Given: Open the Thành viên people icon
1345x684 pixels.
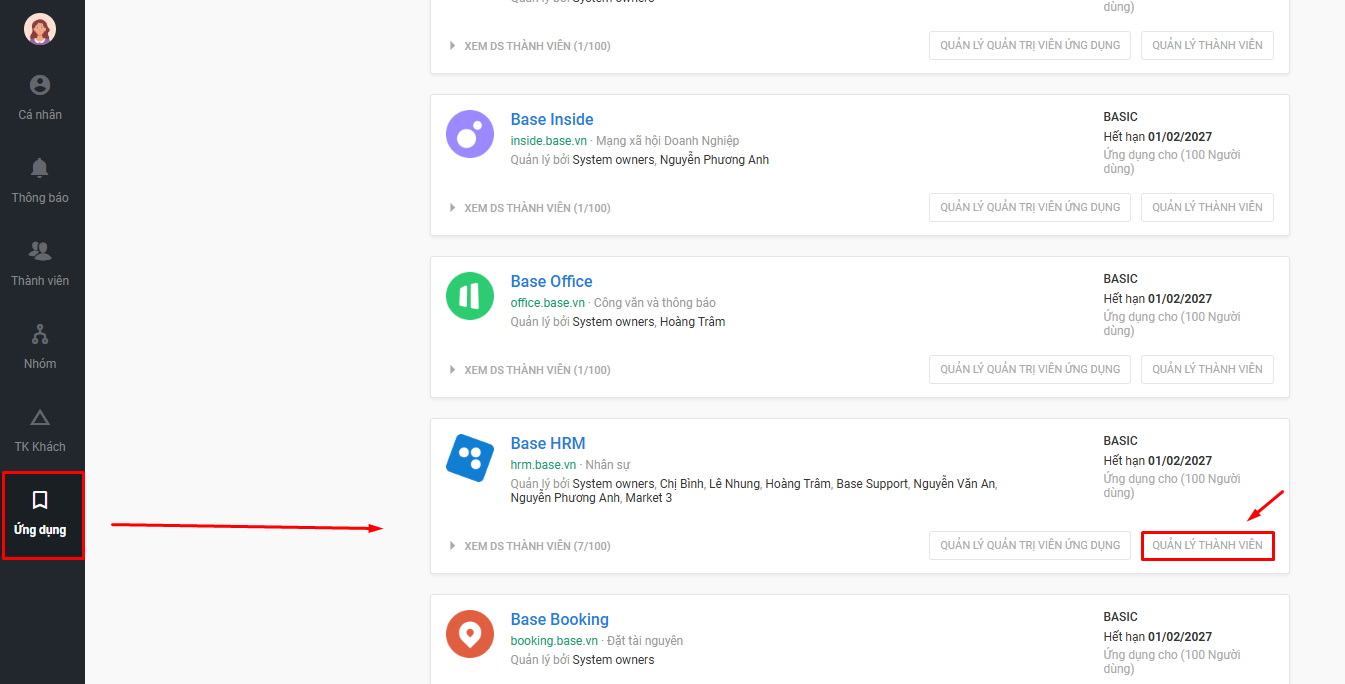Looking at the screenshot, I should (x=40, y=250).
